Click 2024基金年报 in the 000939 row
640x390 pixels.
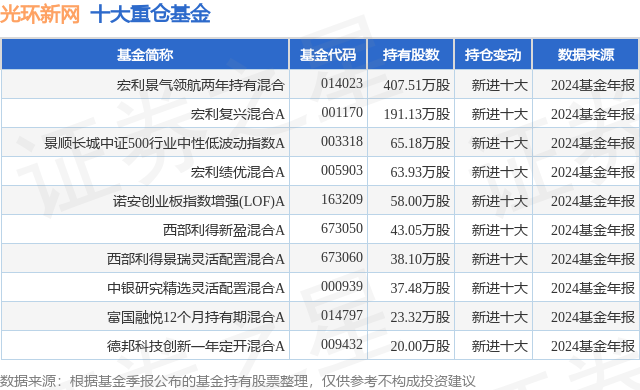tap(593, 288)
